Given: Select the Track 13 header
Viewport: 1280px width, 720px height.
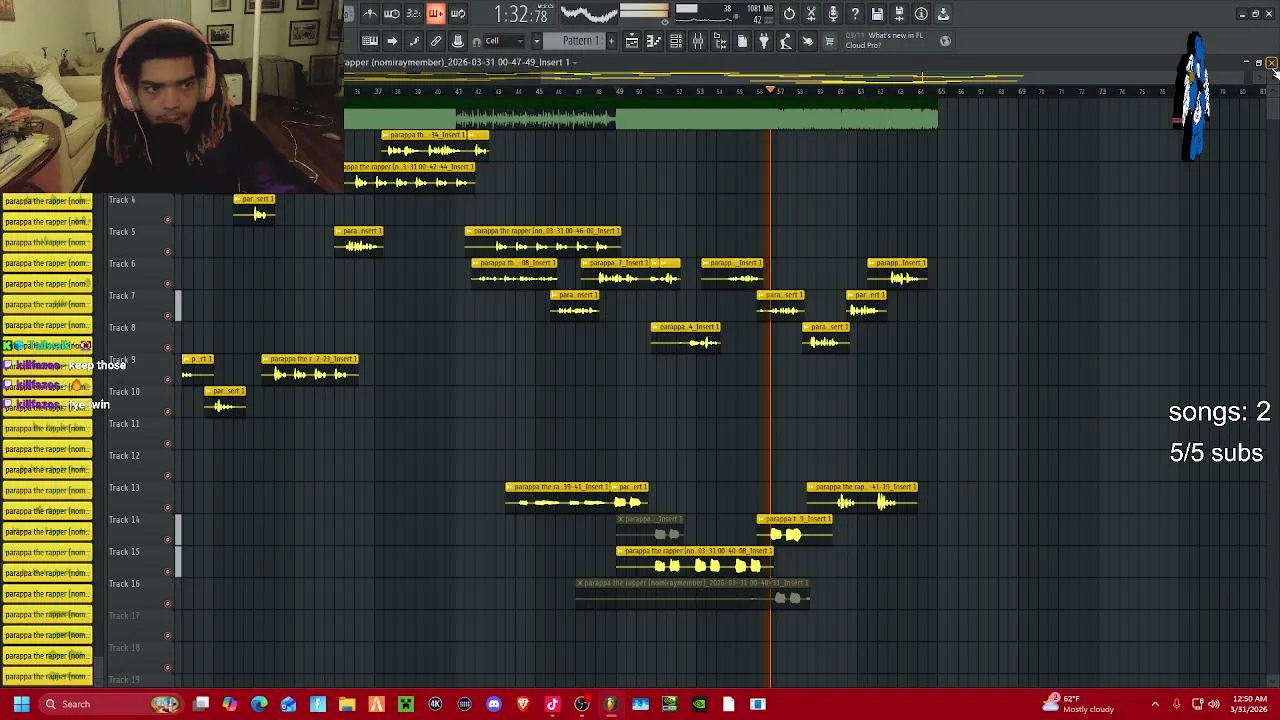Looking at the screenshot, I should point(140,496).
